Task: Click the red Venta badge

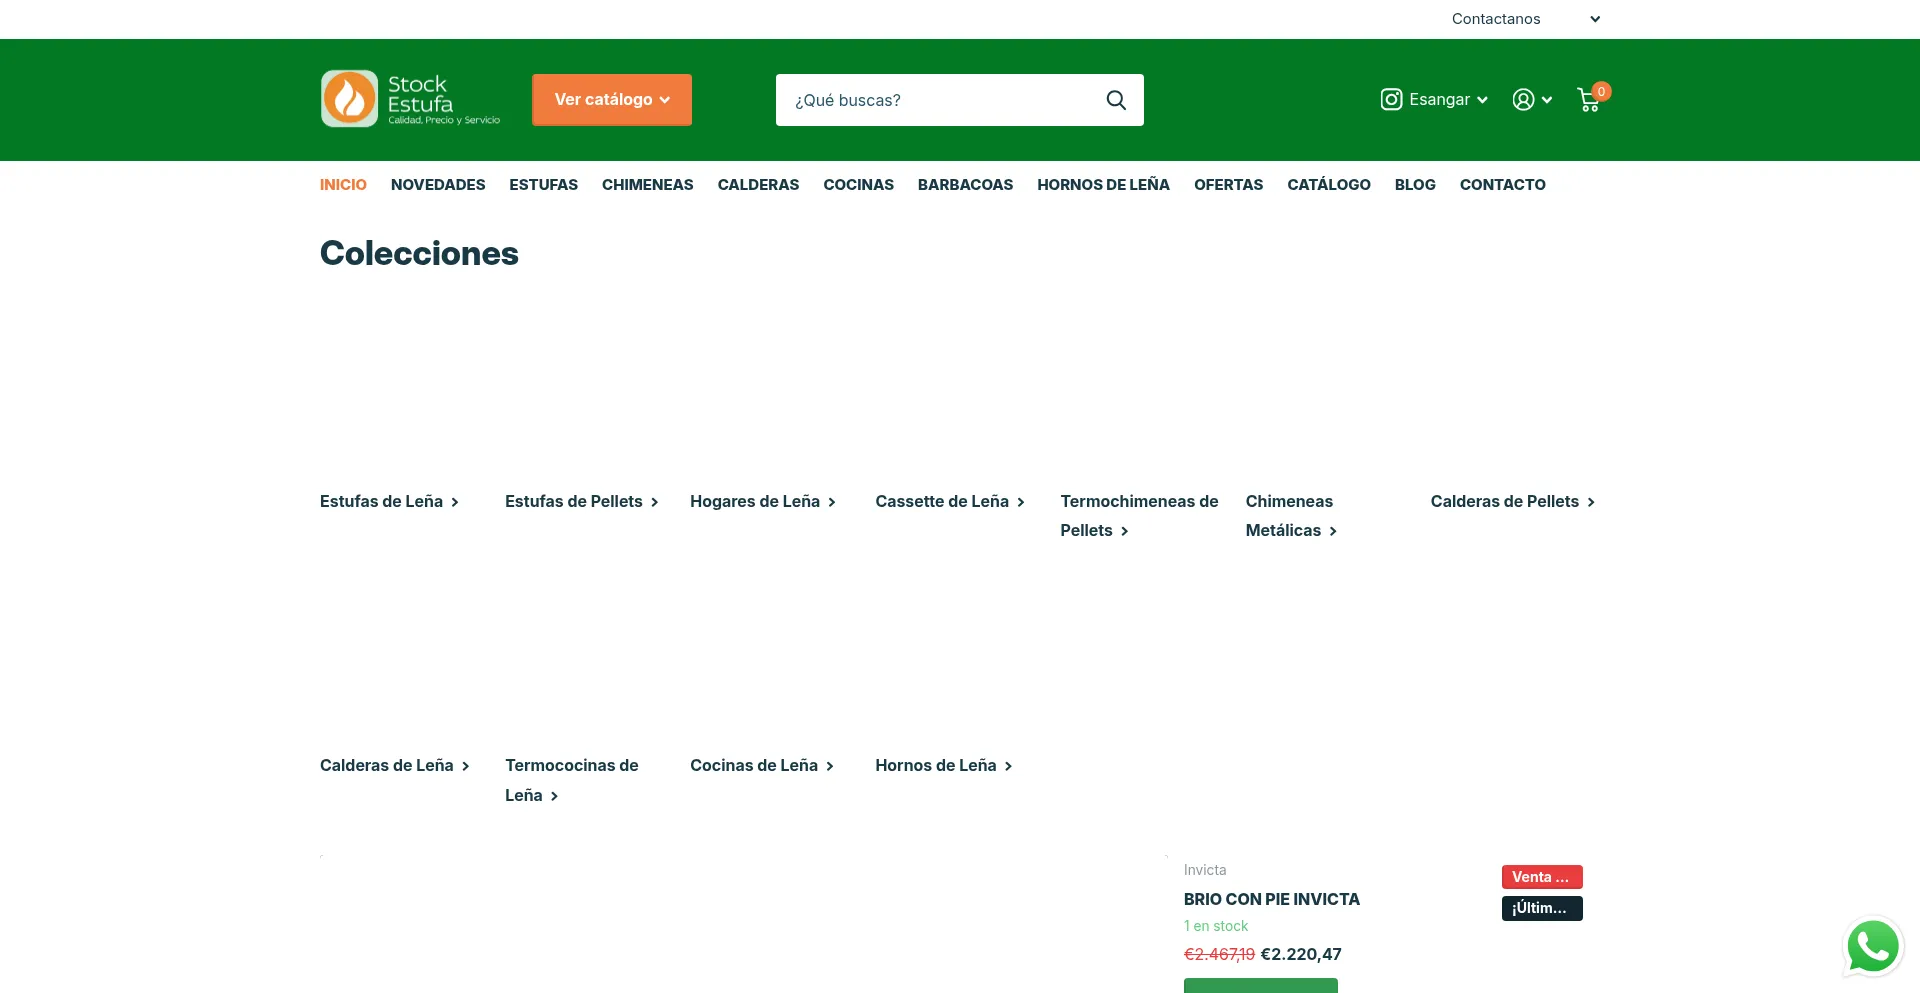Action: [x=1541, y=877]
